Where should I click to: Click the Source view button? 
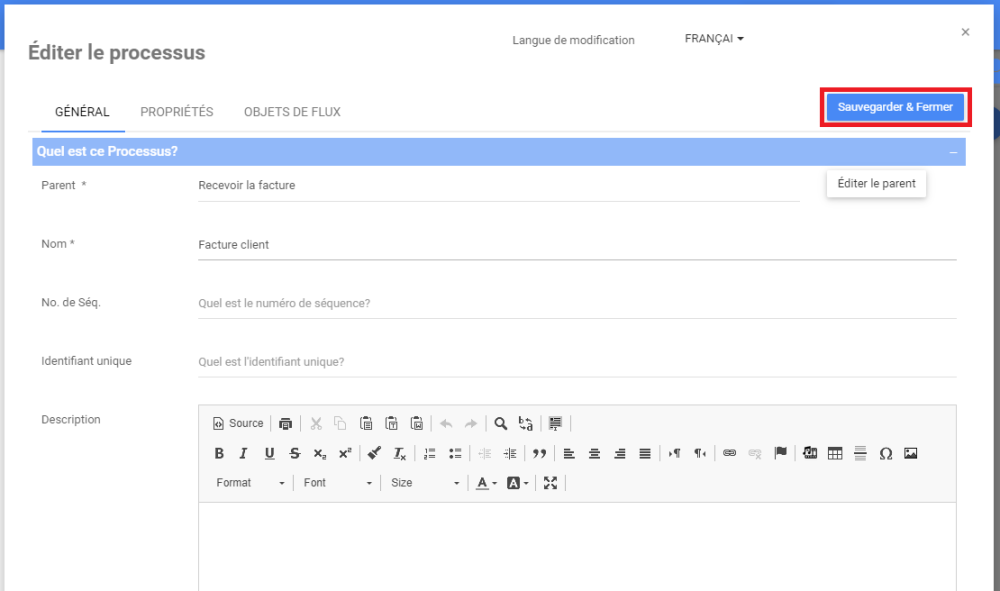(238, 423)
